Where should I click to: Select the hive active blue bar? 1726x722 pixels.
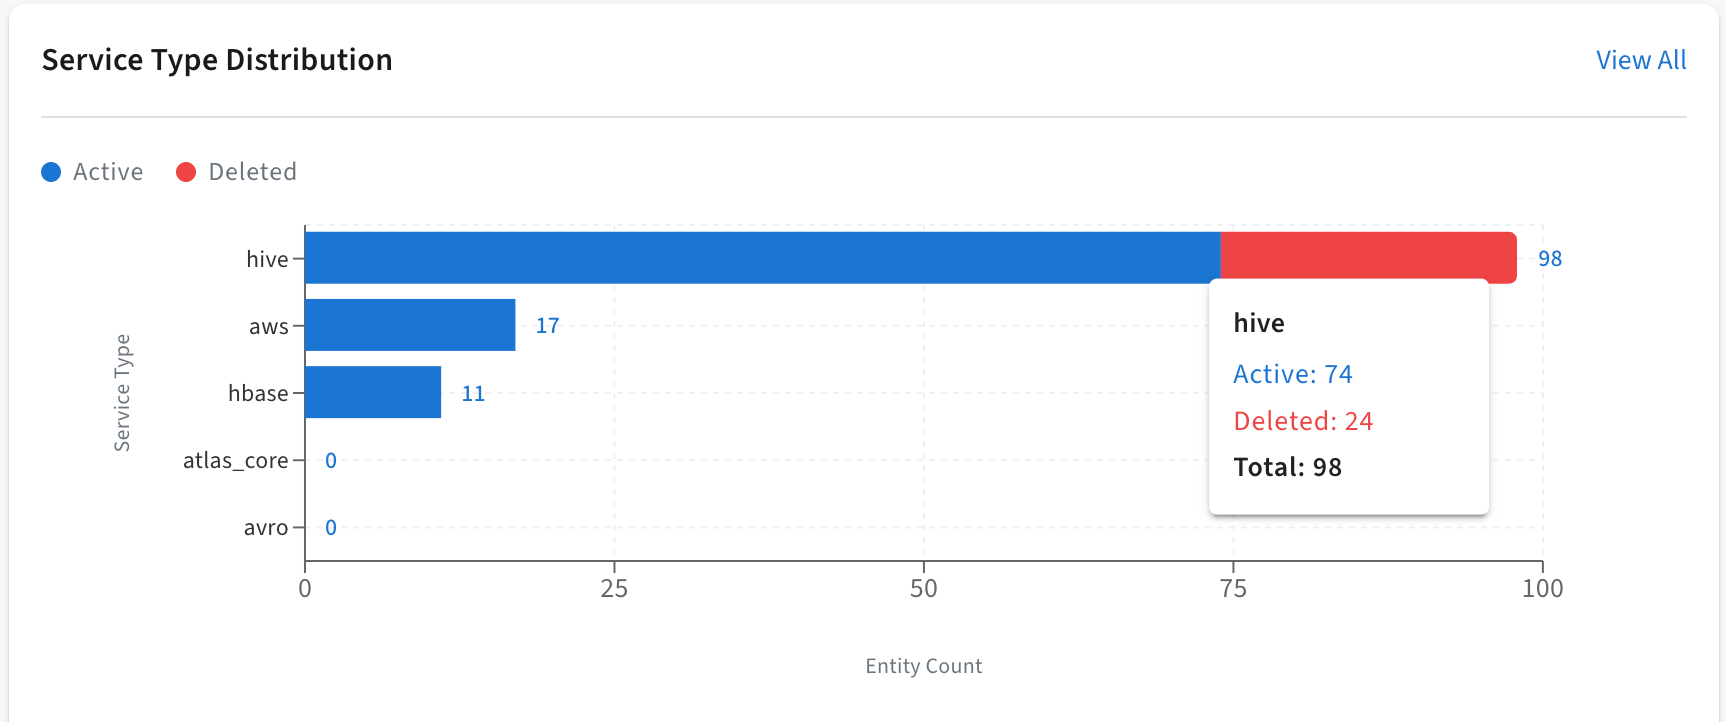point(763,258)
